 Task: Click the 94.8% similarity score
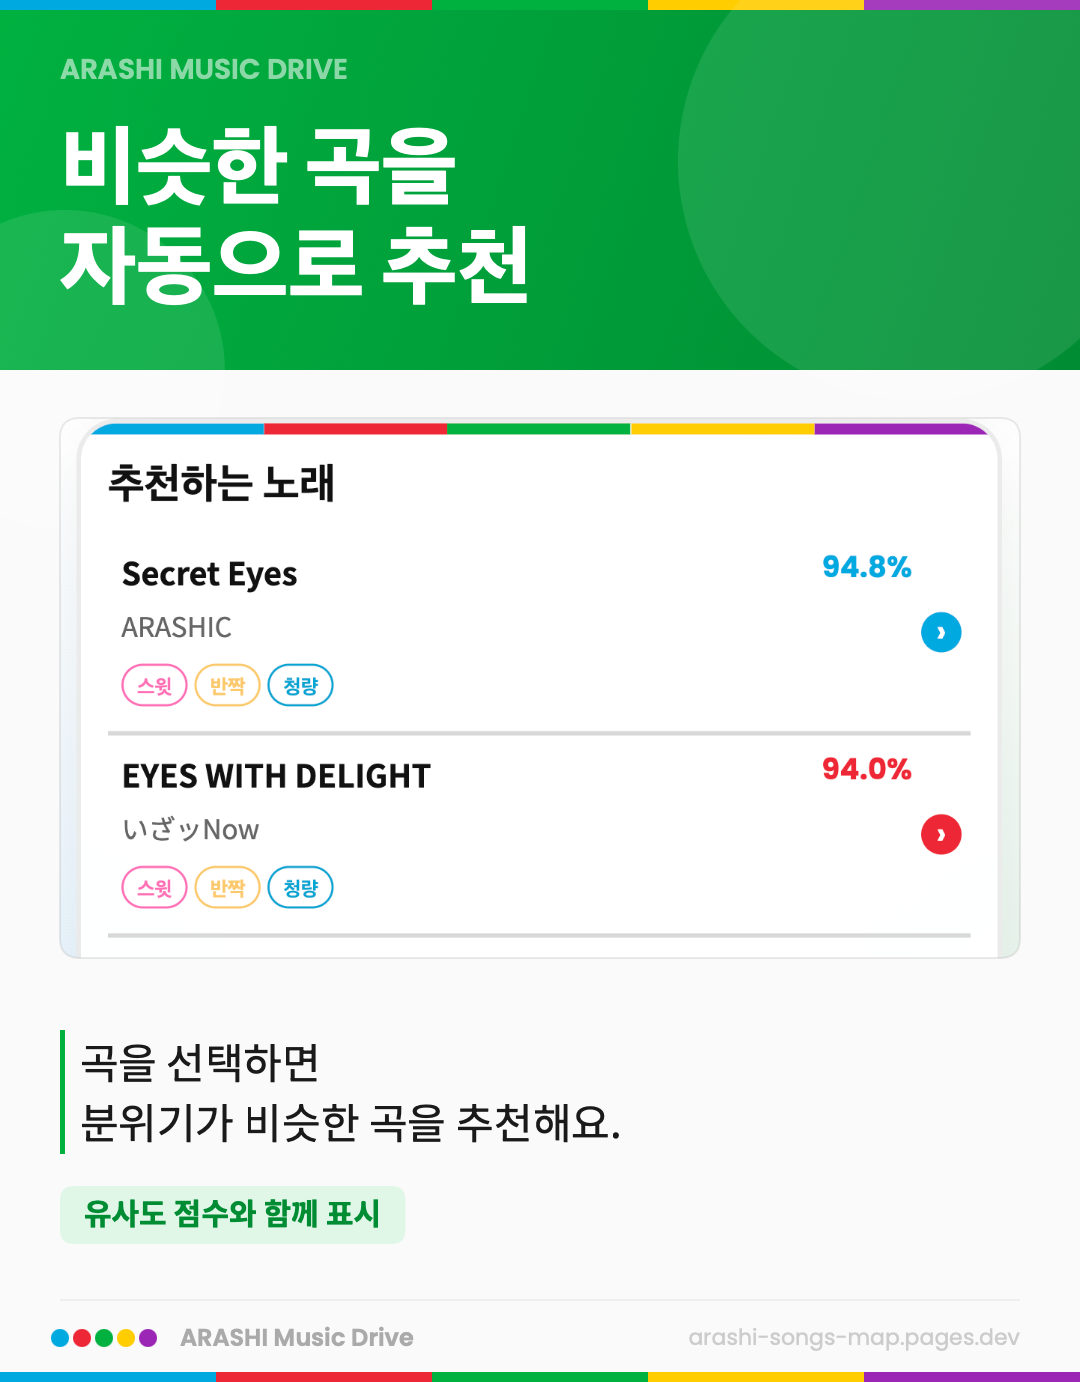tap(866, 568)
